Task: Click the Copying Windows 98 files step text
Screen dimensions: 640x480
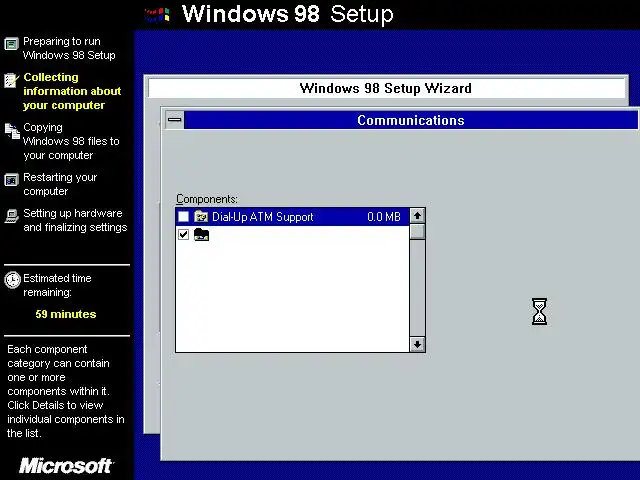Action: point(71,141)
